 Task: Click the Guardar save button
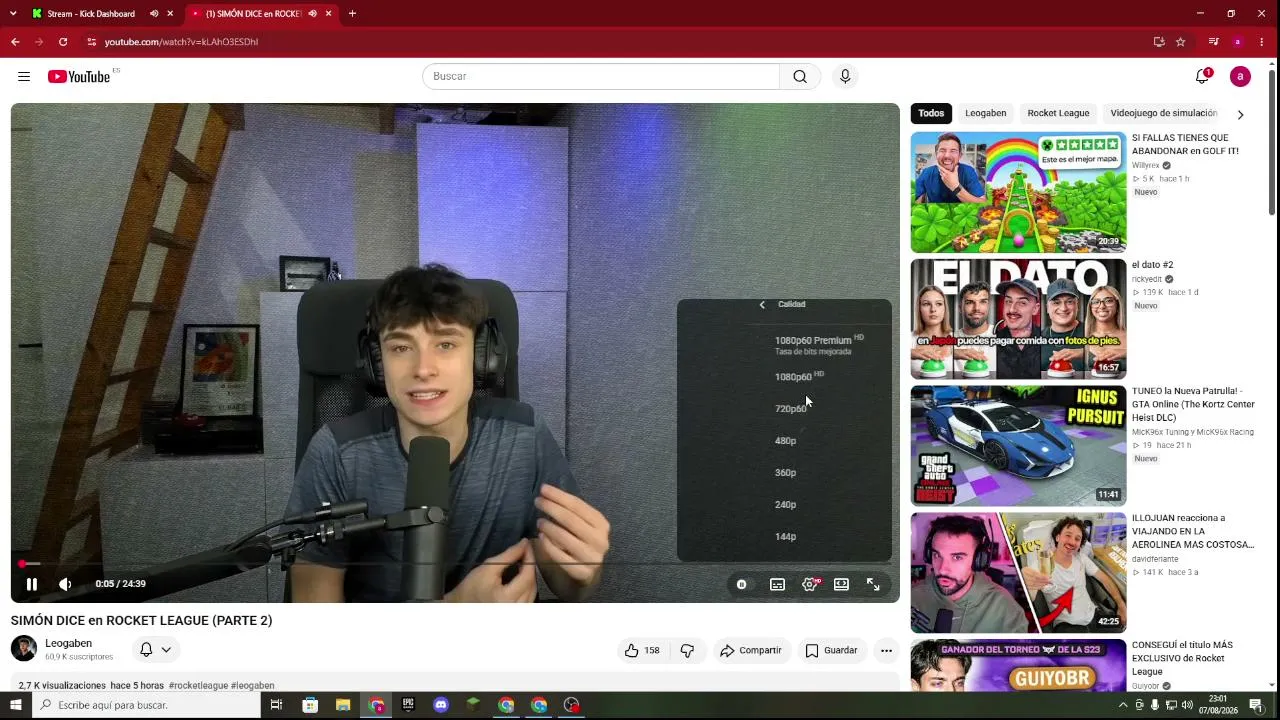[832, 650]
